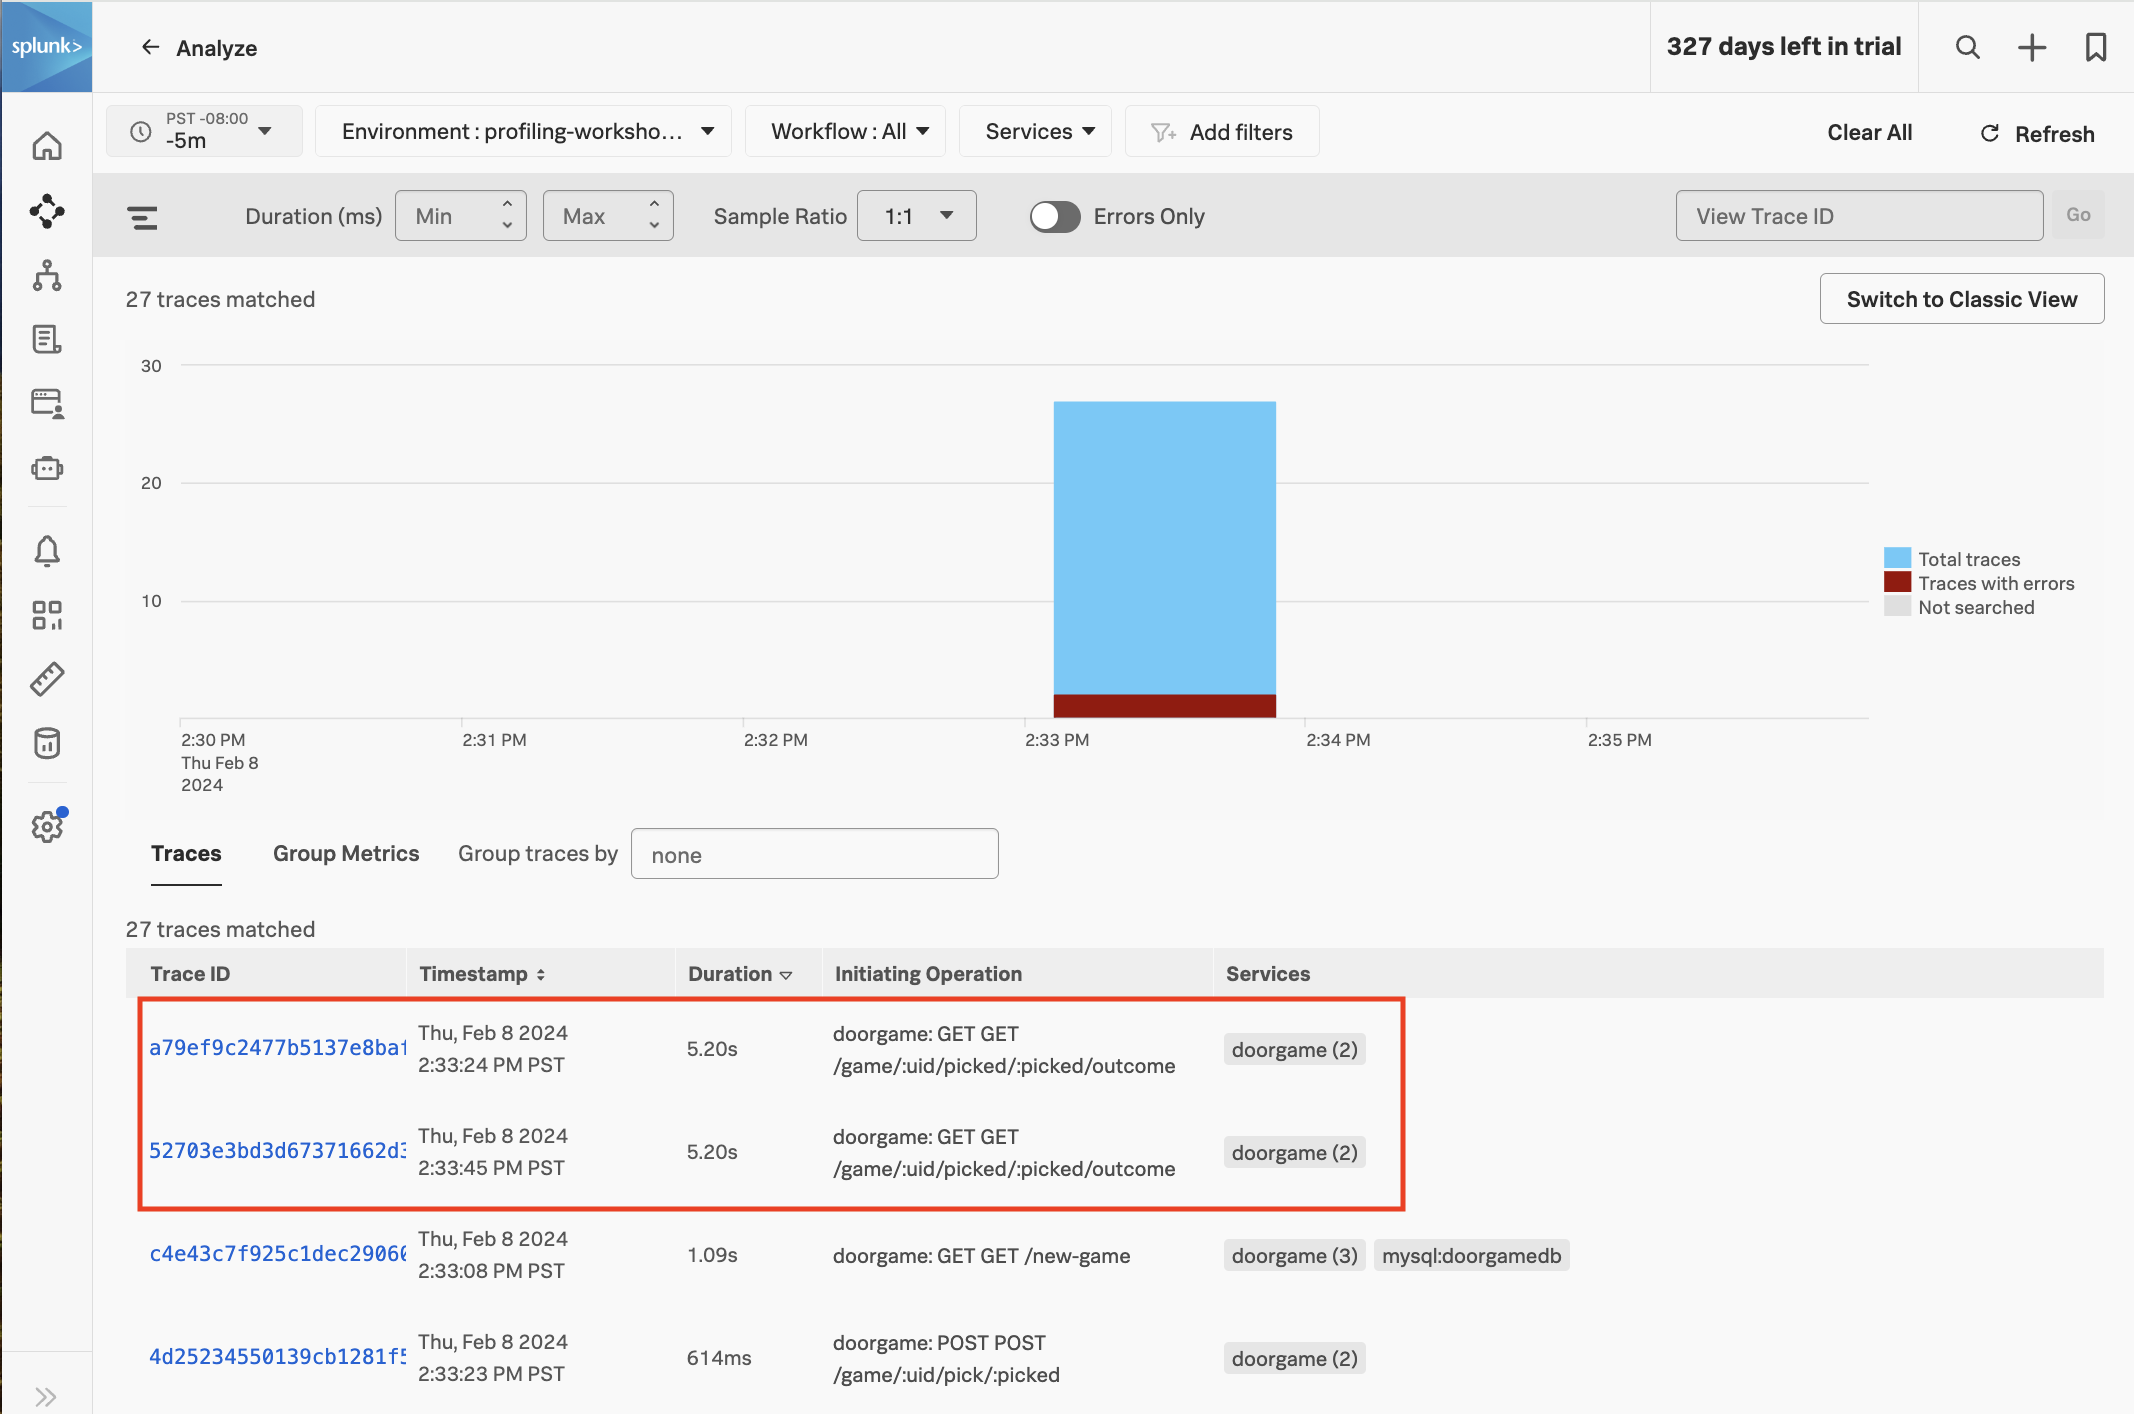
Task: Open the -5m time range picker
Action: pyautogui.click(x=204, y=132)
